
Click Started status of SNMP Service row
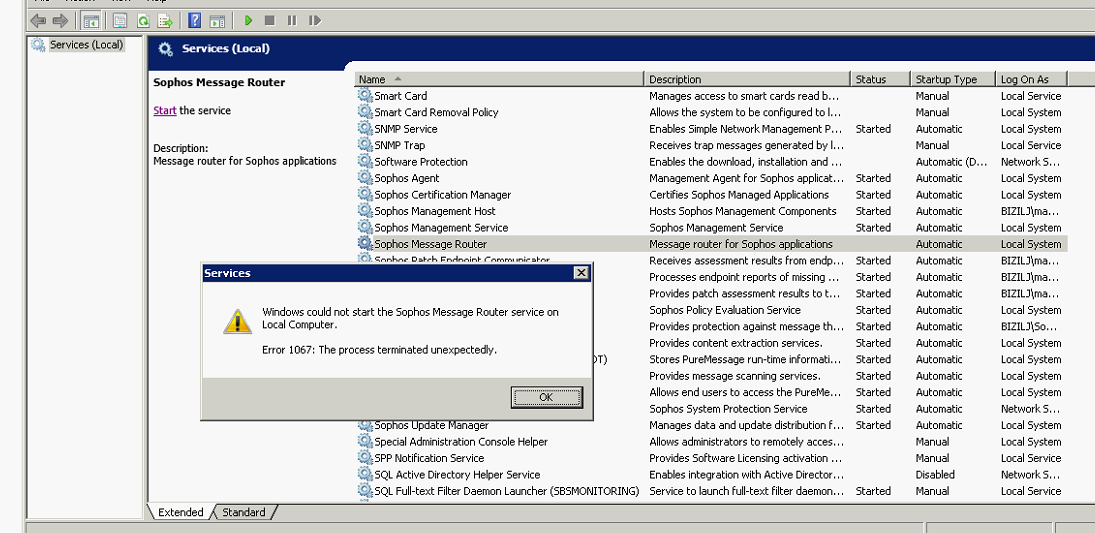[x=873, y=129]
